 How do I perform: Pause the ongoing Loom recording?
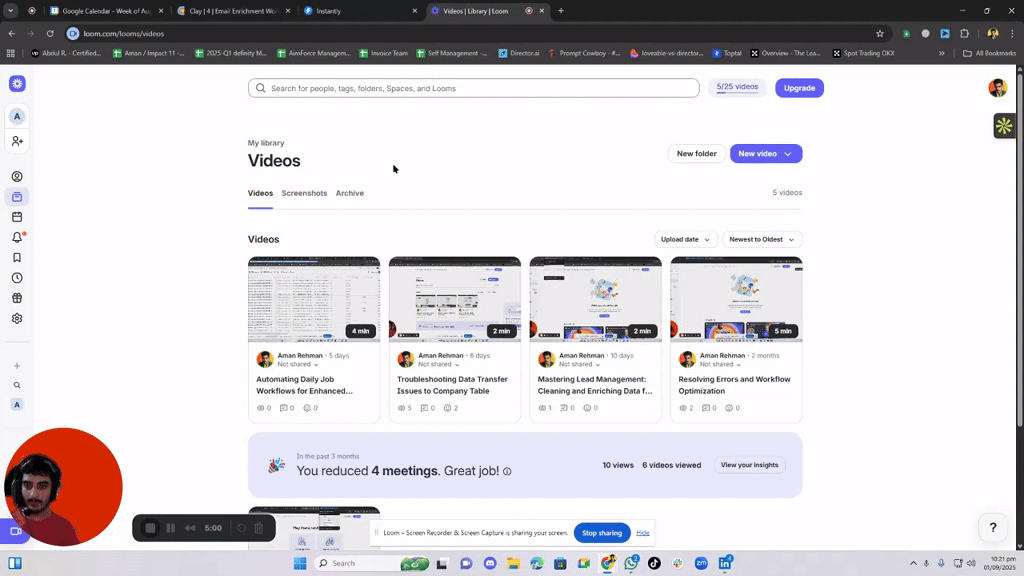click(170, 528)
